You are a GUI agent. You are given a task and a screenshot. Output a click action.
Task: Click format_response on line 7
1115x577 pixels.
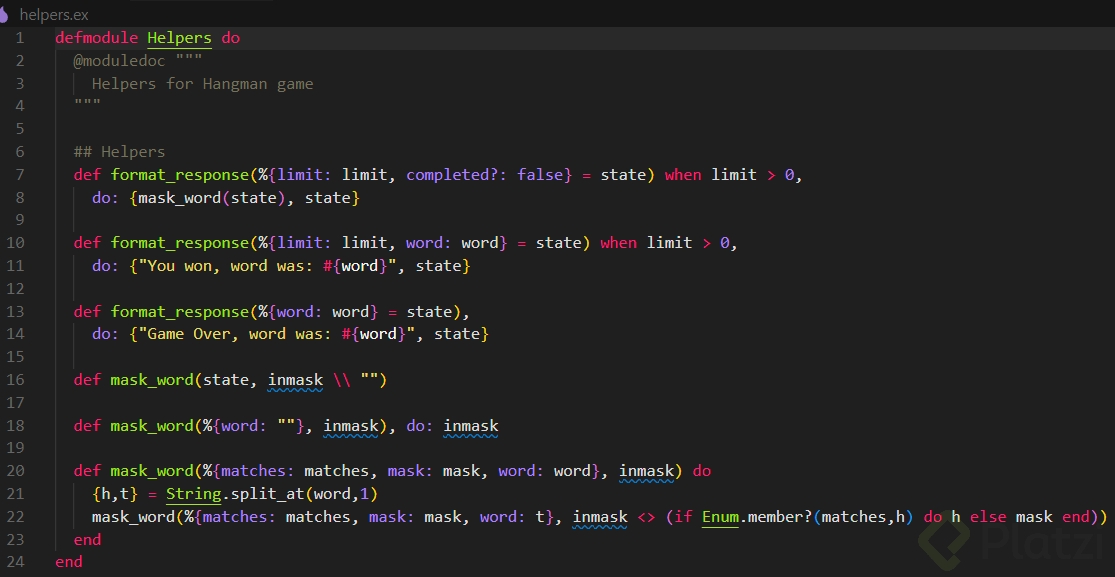click(179, 175)
